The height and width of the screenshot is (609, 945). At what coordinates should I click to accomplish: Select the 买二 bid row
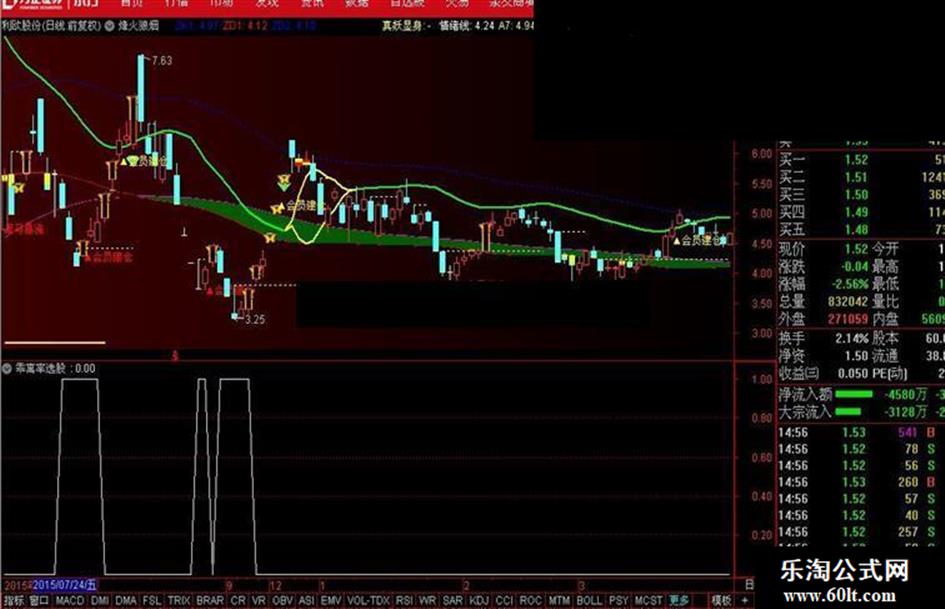862,177
